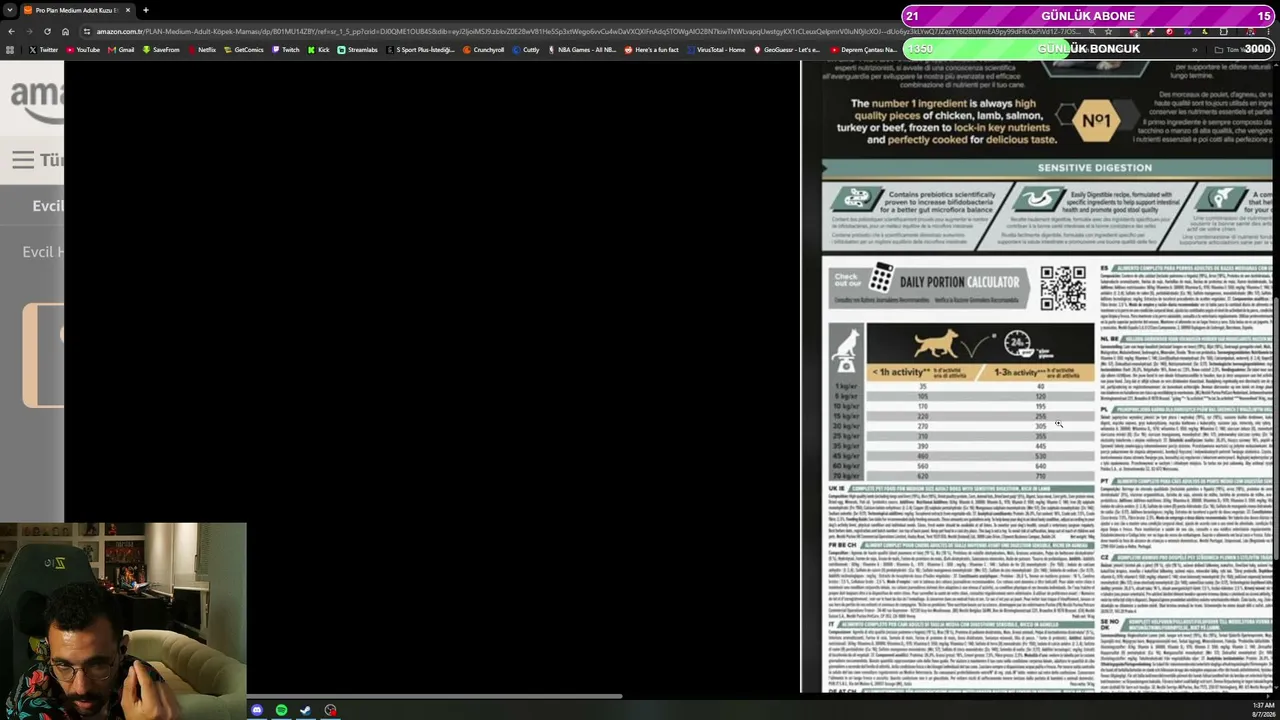This screenshot has width=1280, height=720.
Task: Open the Kick bookmark
Action: [319, 49]
